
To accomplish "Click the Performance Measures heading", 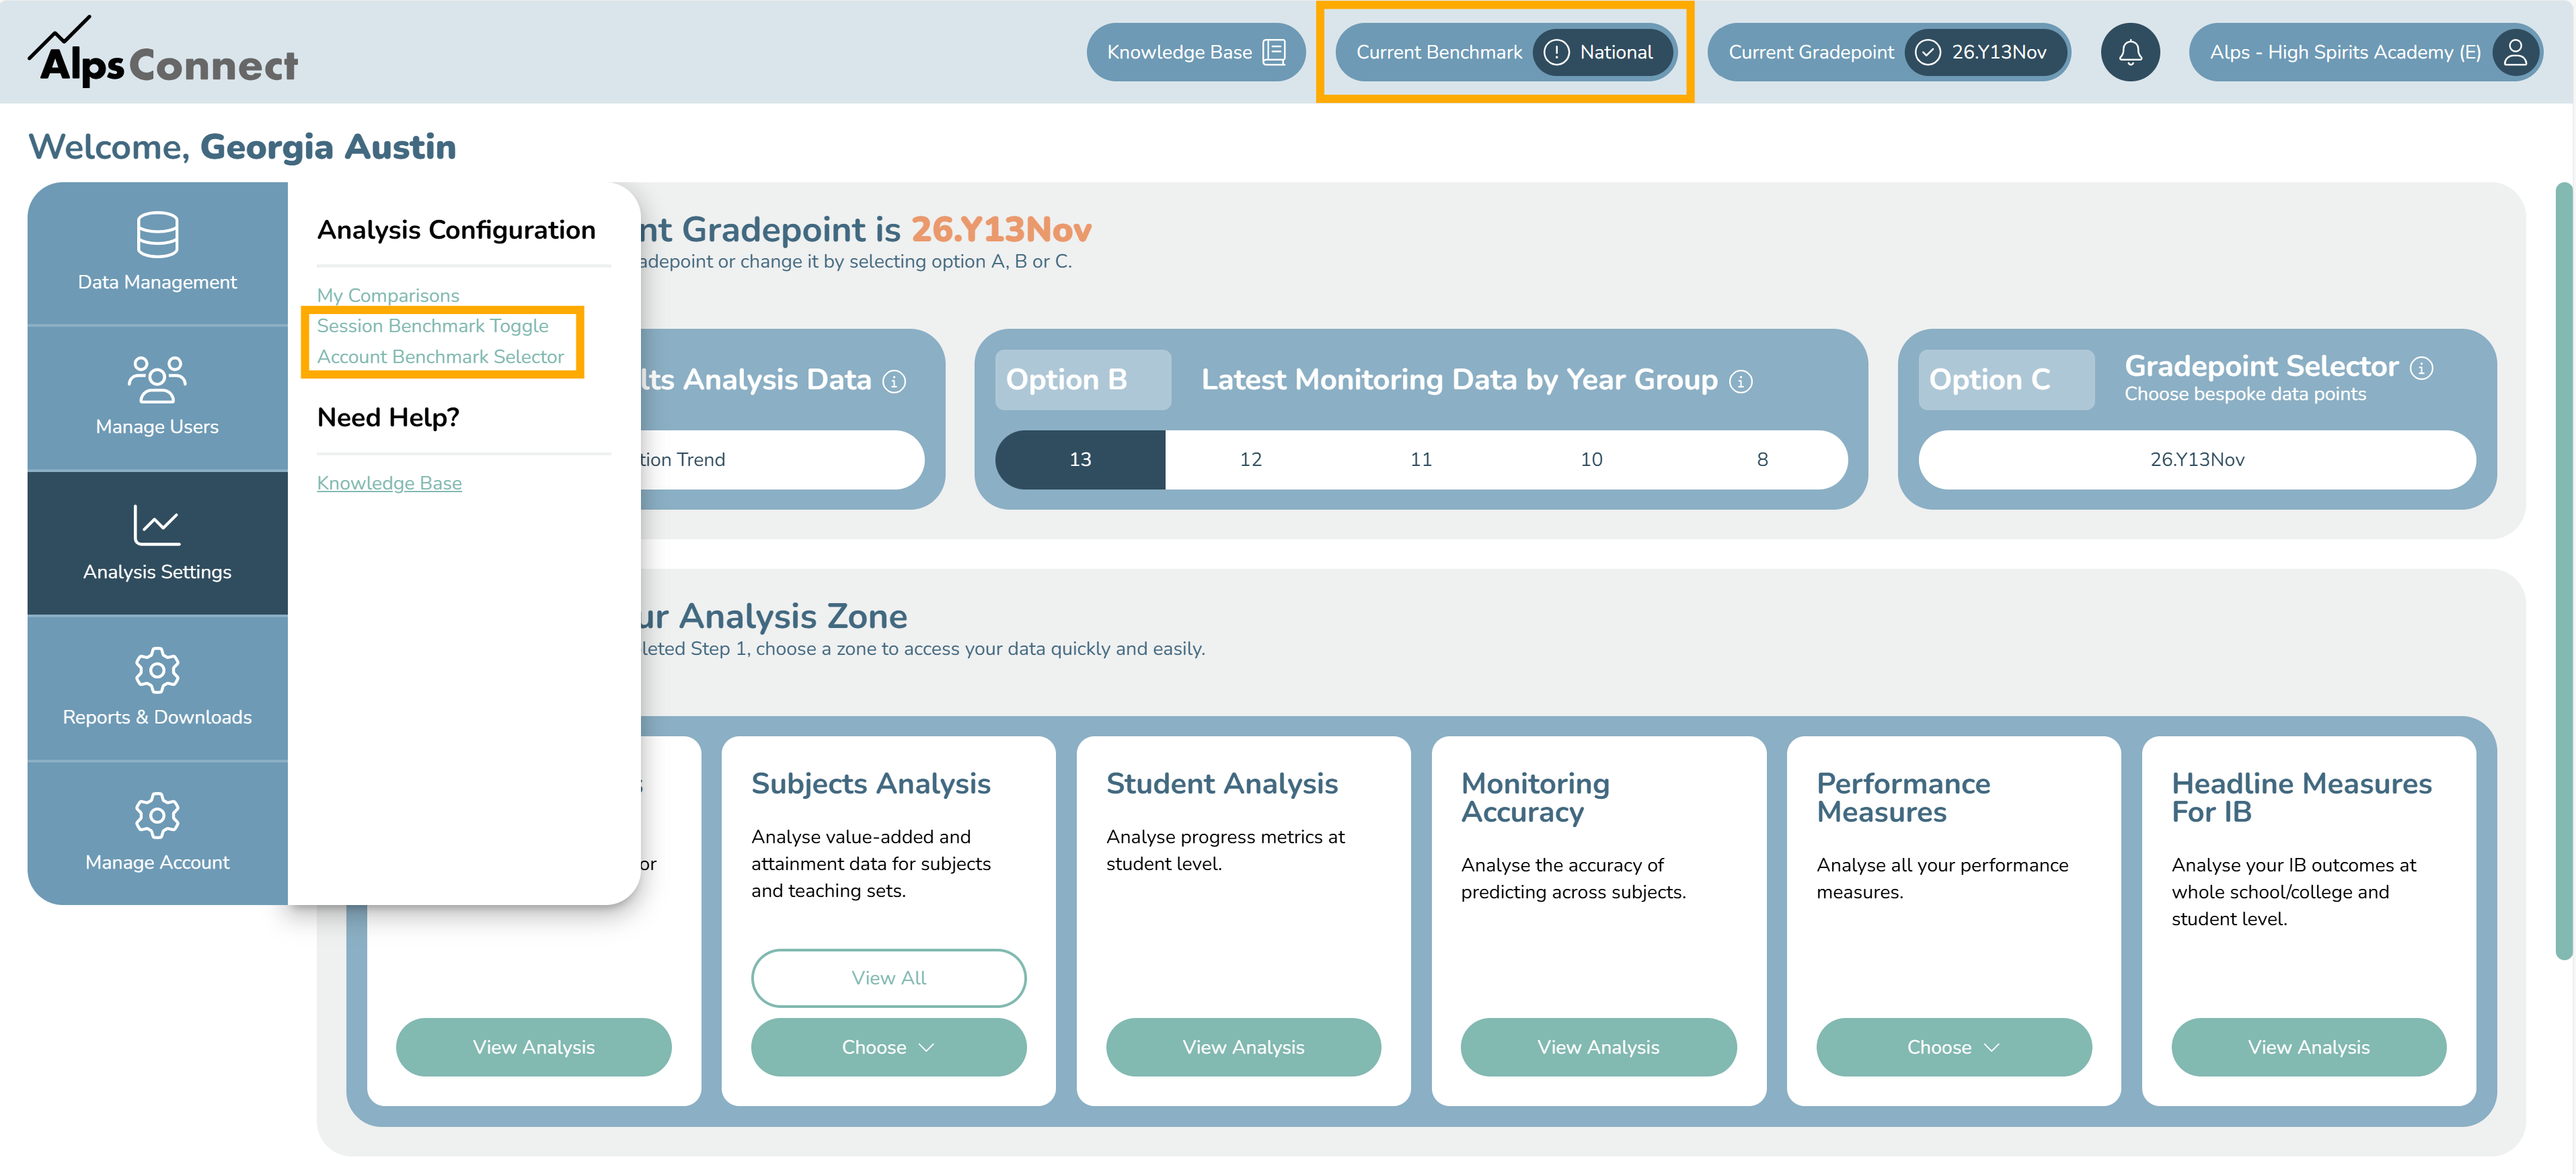I will coord(1903,798).
